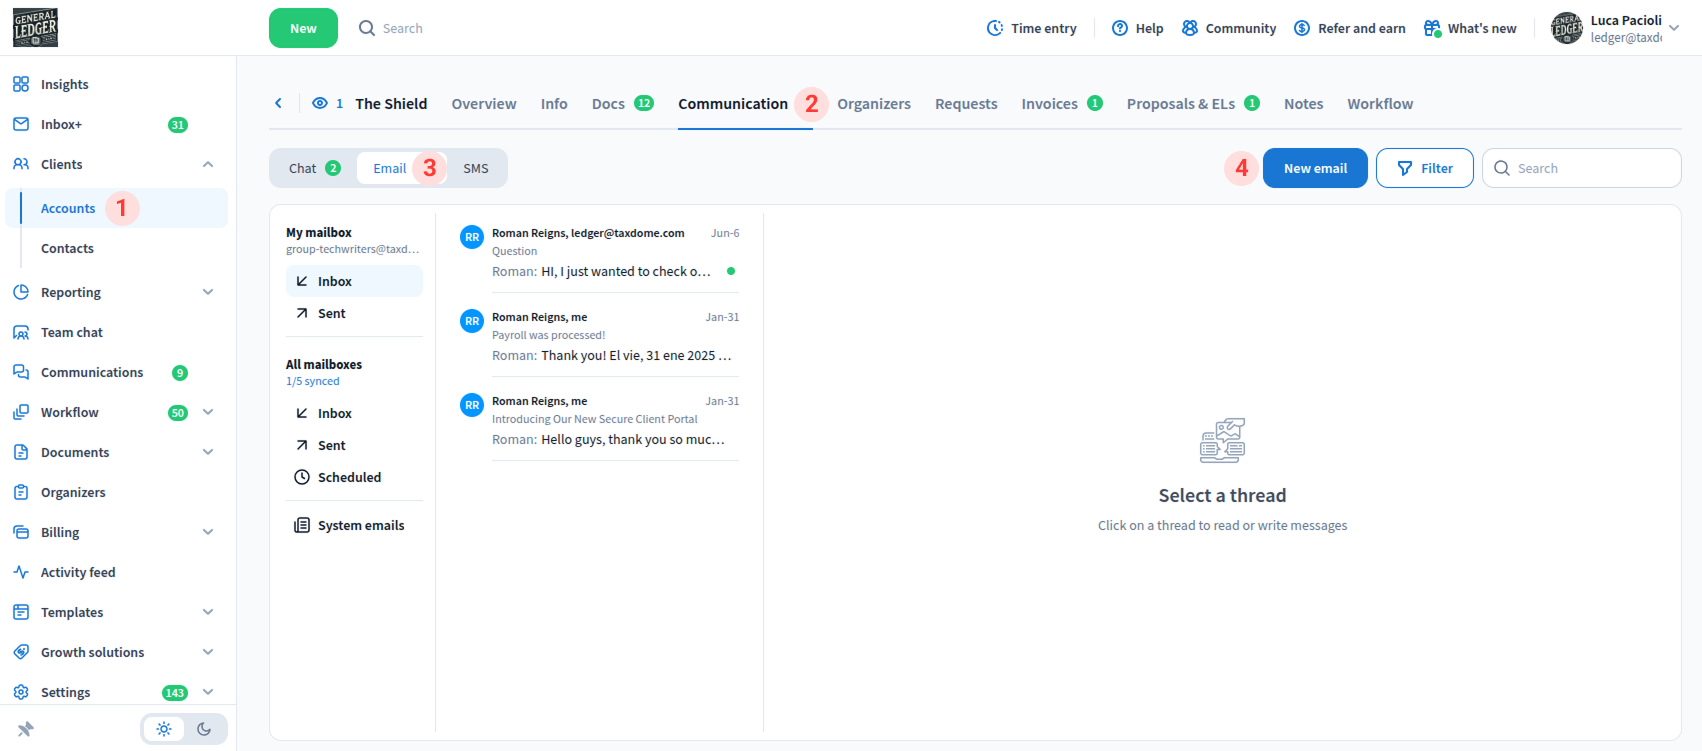Screen dimensions: 1702x751
Task: Select the SMS communication tab
Action: tap(476, 168)
